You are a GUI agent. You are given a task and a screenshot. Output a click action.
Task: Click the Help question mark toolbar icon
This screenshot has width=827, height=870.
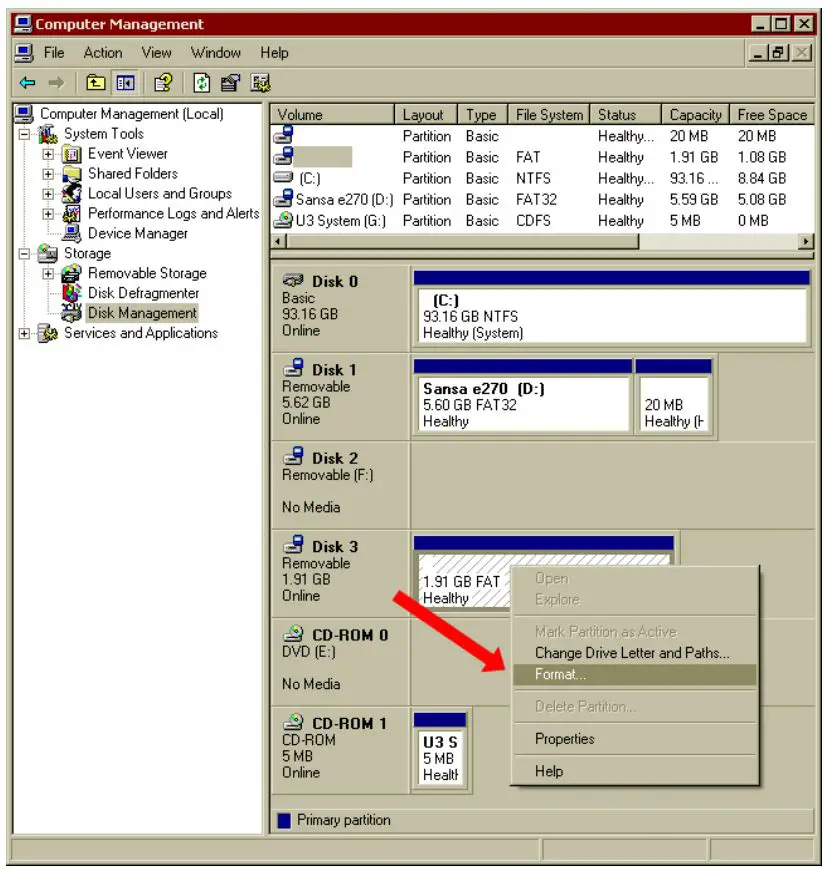coord(163,82)
